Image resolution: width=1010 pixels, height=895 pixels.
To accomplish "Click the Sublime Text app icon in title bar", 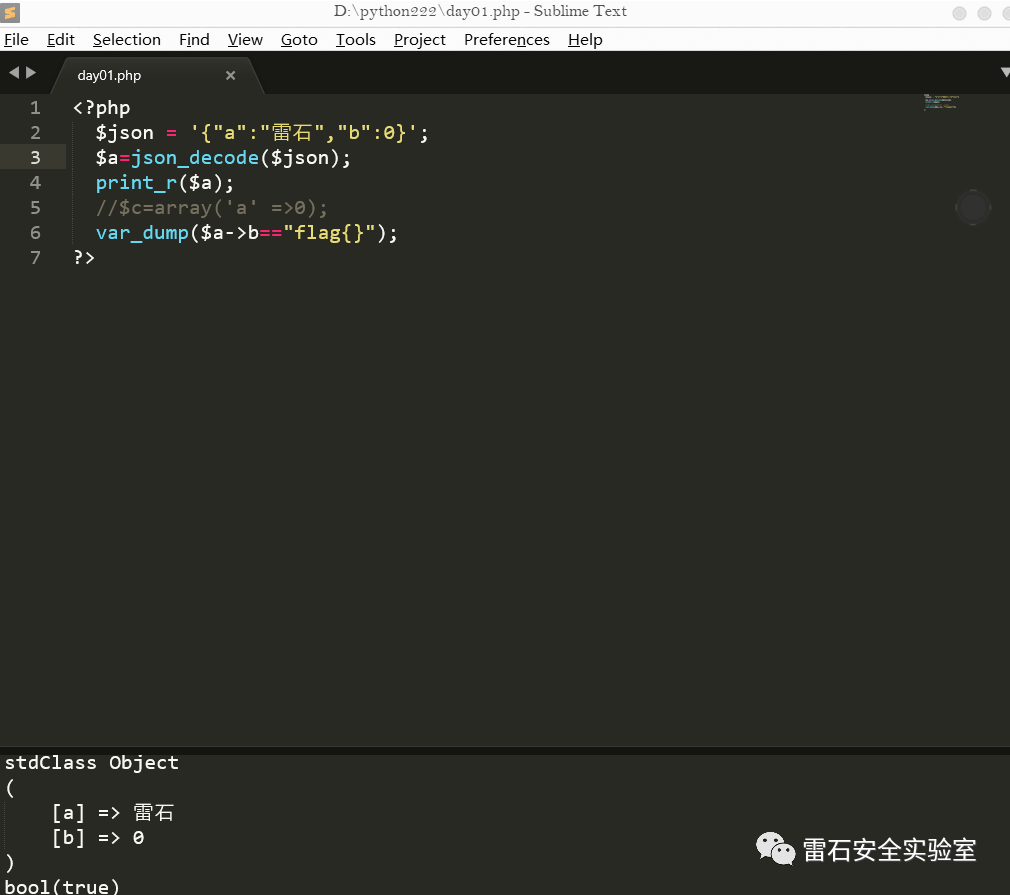I will click(11, 13).
